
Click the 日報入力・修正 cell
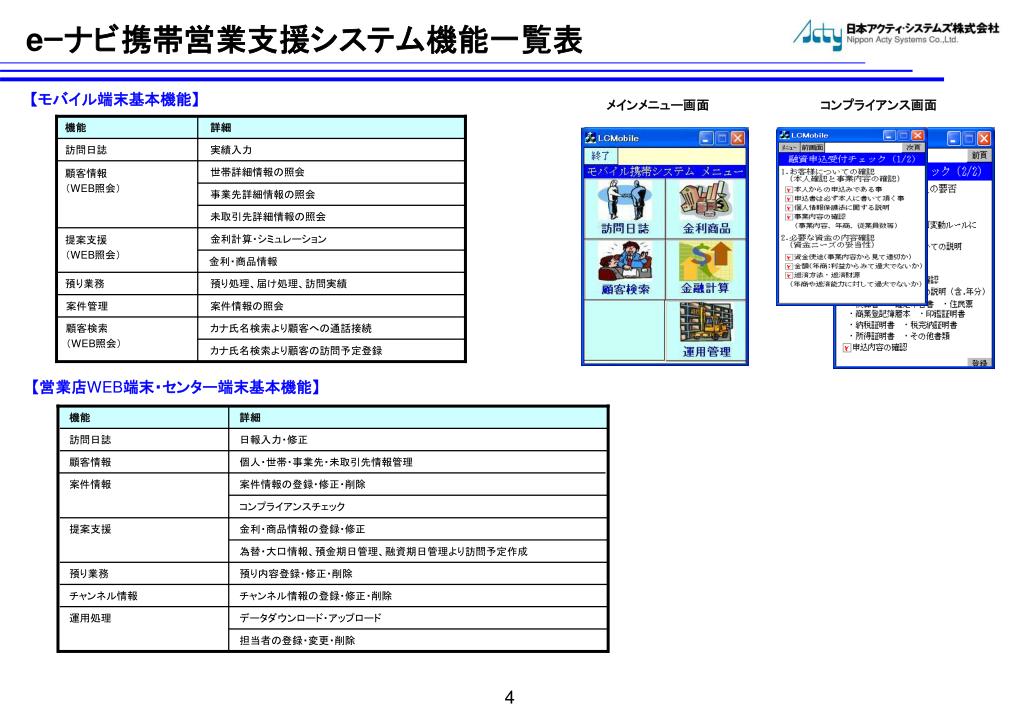coord(418,440)
